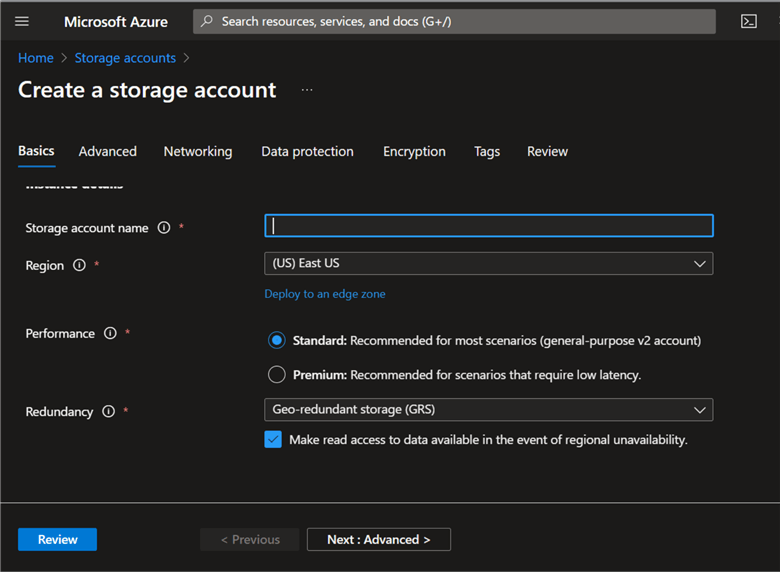Expand the Redundancy dropdown
The width and height of the screenshot is (780, 572).
(699, 410)
